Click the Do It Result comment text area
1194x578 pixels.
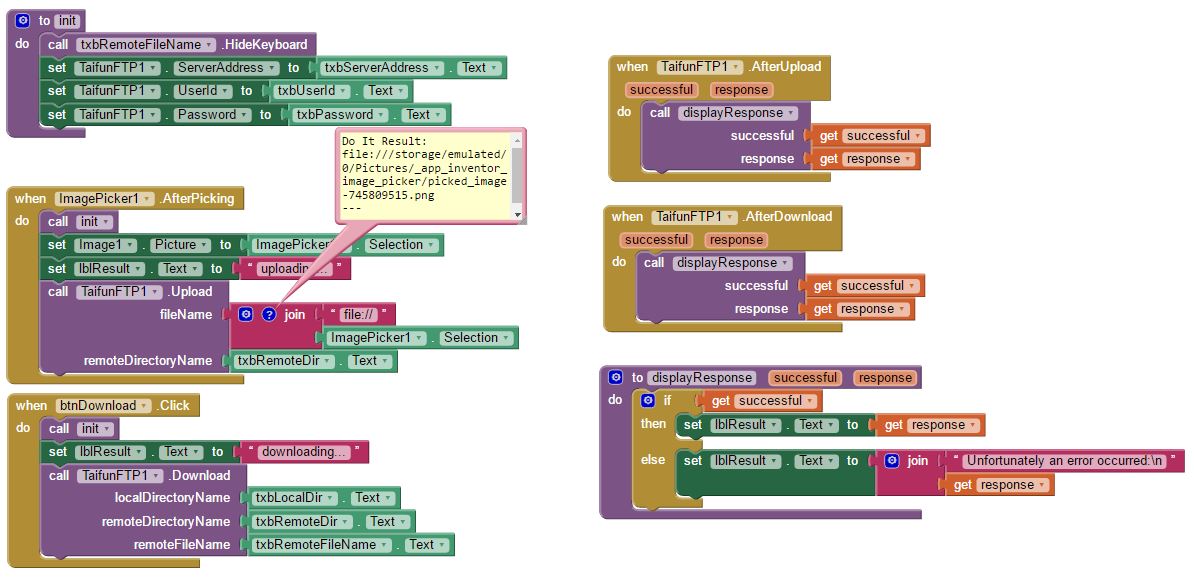pos(425,175)
